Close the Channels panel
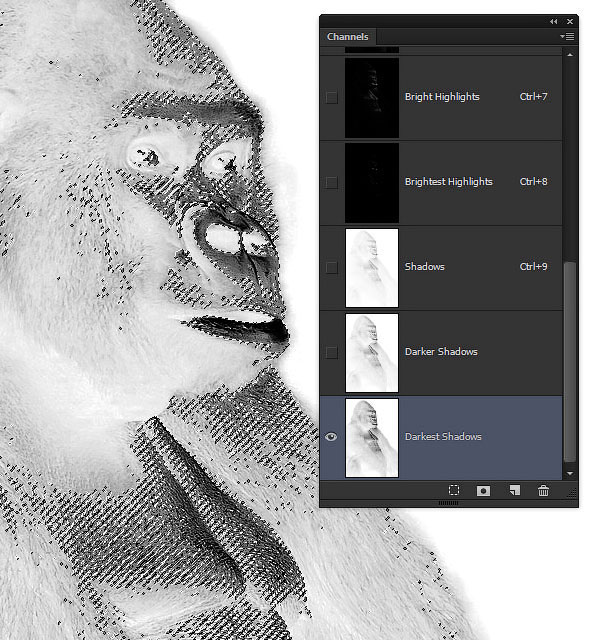This screenshot has width=600, height=640. pos(570,21)
